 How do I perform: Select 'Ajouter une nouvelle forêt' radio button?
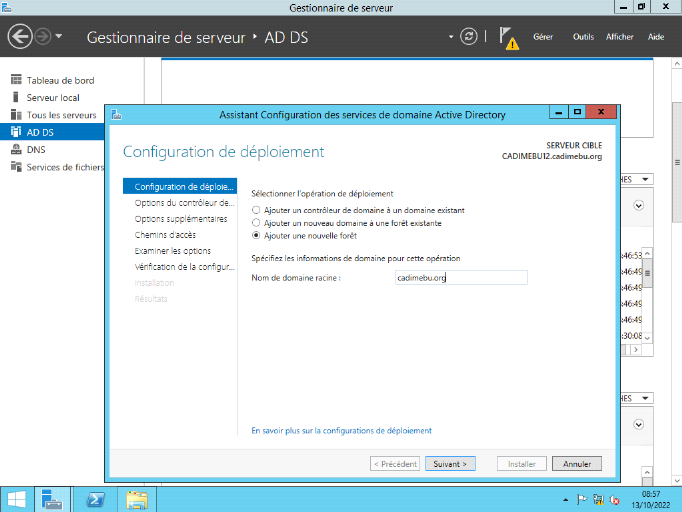tap(256, 235)
